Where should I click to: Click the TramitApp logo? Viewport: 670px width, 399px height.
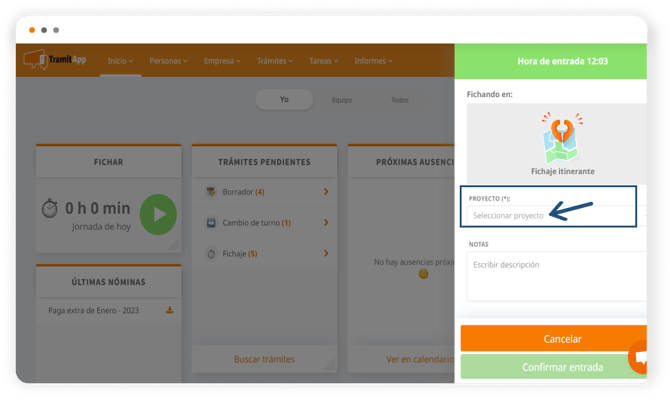coord(55,59)
